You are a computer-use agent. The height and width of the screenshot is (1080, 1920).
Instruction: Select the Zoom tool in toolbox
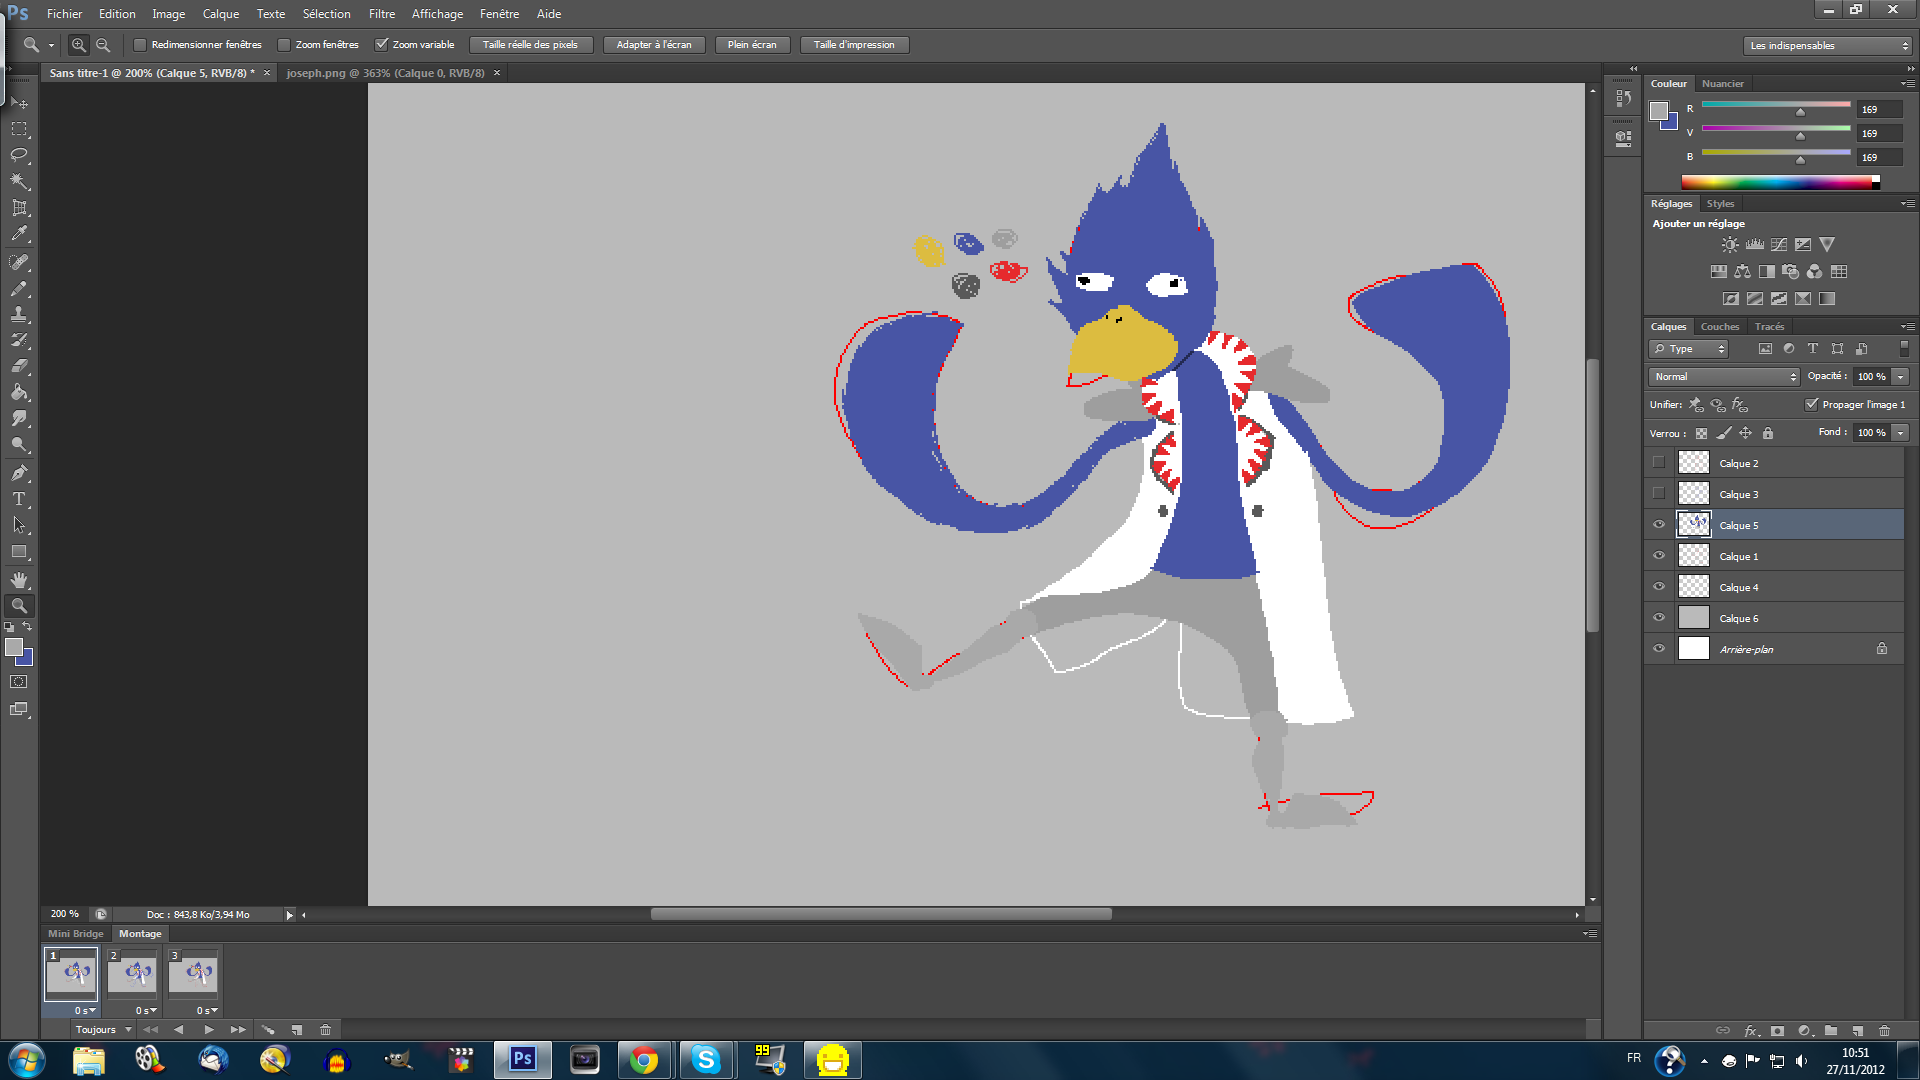tap(19, 606)
